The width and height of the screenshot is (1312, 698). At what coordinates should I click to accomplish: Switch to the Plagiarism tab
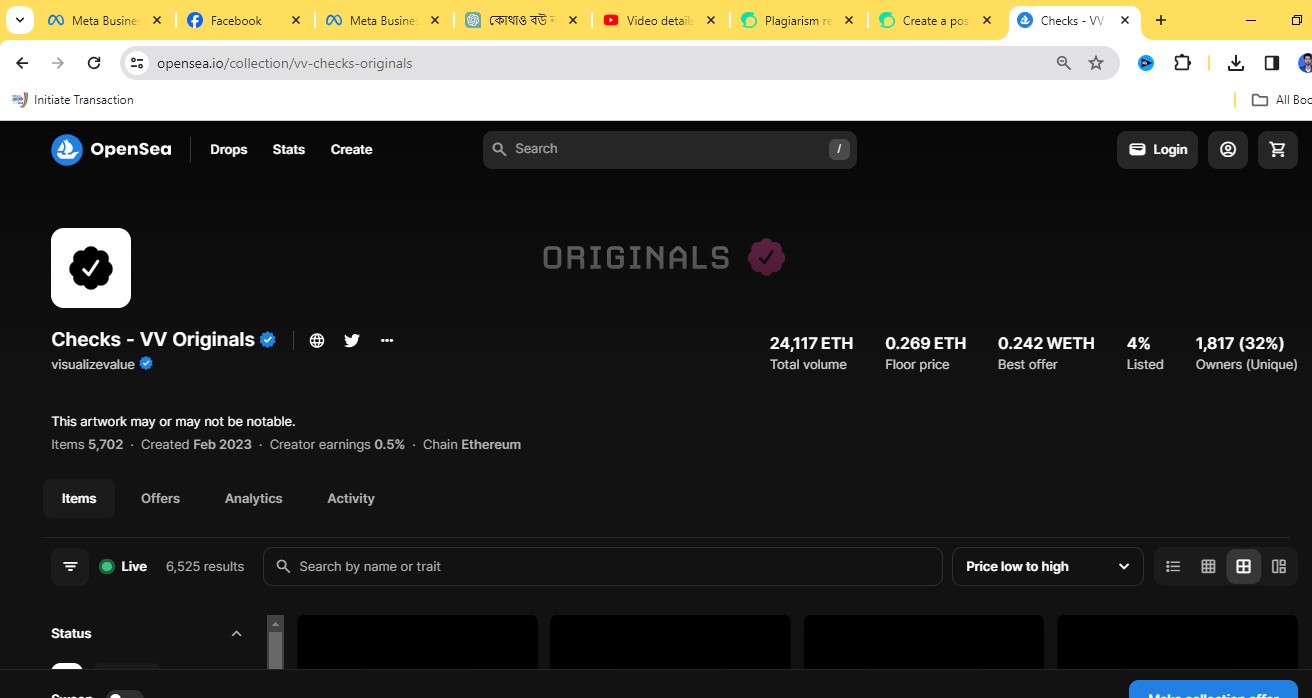tap(799, 20)
